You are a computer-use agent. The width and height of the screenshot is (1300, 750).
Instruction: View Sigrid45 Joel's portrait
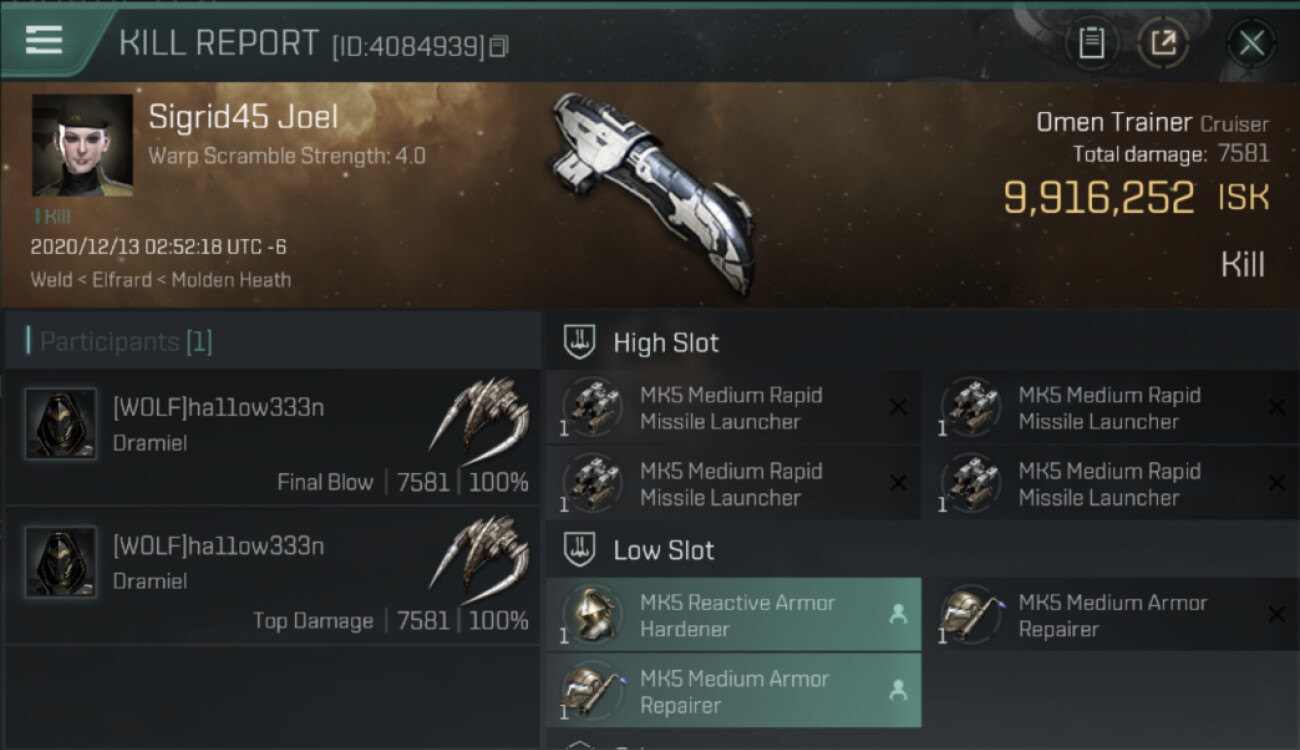(x=82, y=145)
